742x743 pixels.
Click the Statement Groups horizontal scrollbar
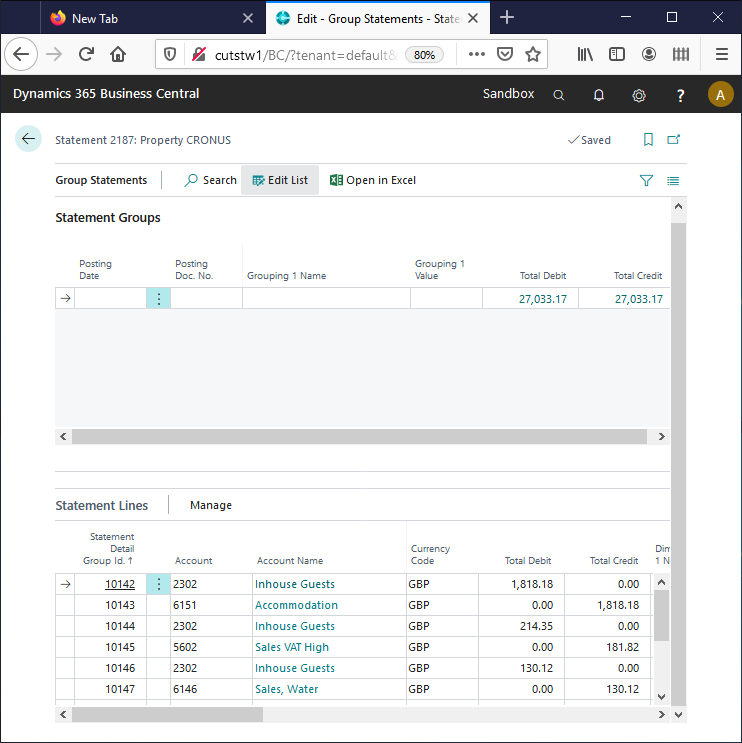(359, 436)
